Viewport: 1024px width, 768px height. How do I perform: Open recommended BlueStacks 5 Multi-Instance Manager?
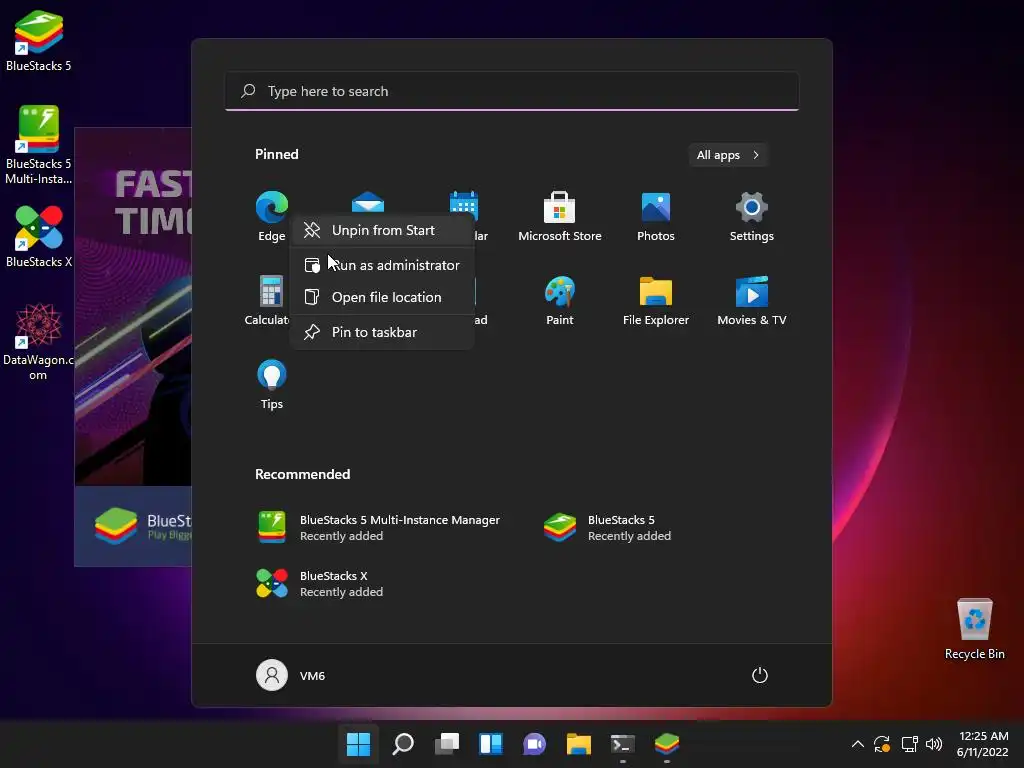click(x=379, y=528)
